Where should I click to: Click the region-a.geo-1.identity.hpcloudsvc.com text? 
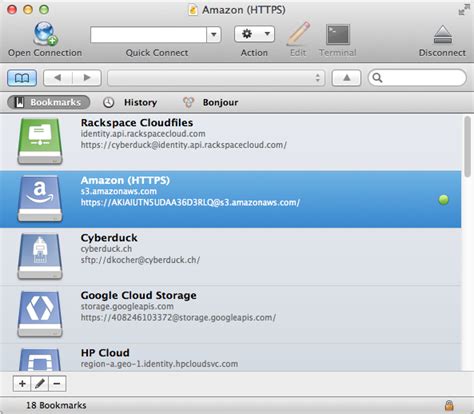(x=159, y=364)
